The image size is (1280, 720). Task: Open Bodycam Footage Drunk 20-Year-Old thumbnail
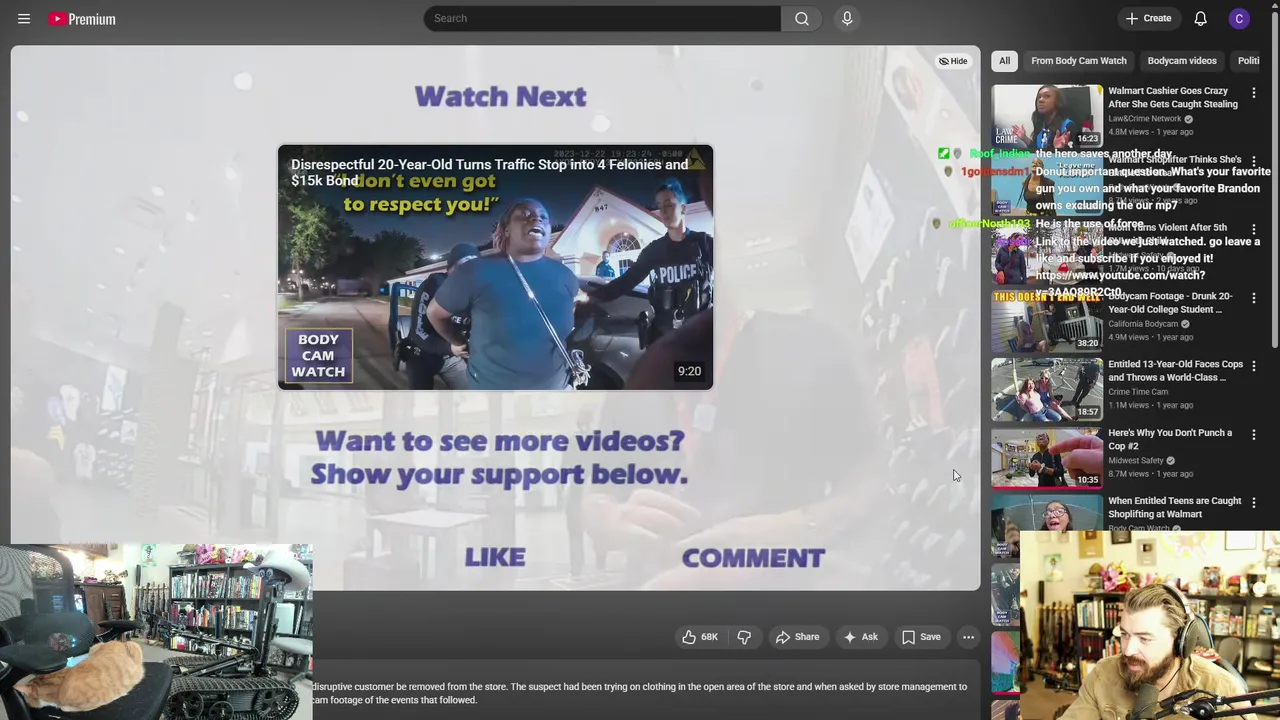1047,320
